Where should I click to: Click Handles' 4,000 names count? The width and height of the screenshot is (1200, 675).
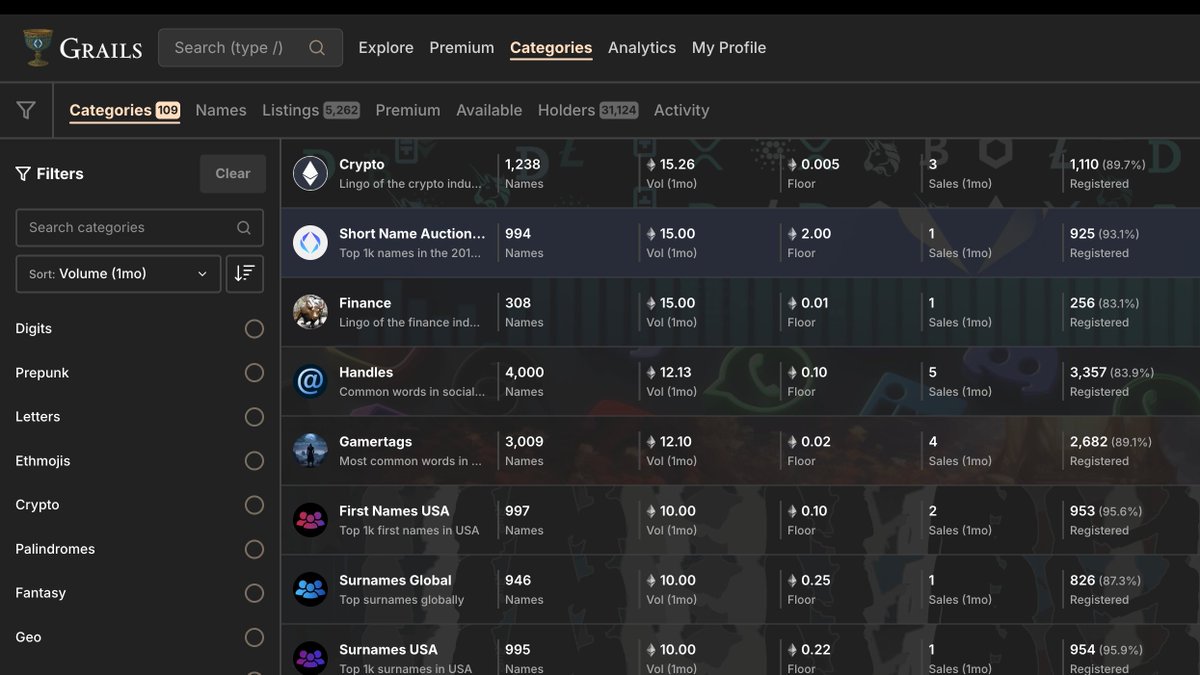click(x=525, y=373)
